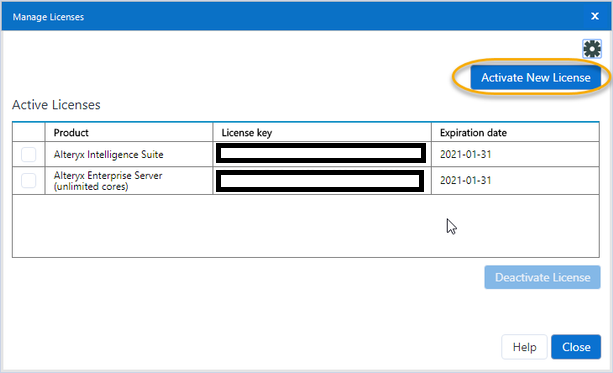Viewport: 613px width, 373px height.
Task: Open the Help button
Action: [524, 347]
